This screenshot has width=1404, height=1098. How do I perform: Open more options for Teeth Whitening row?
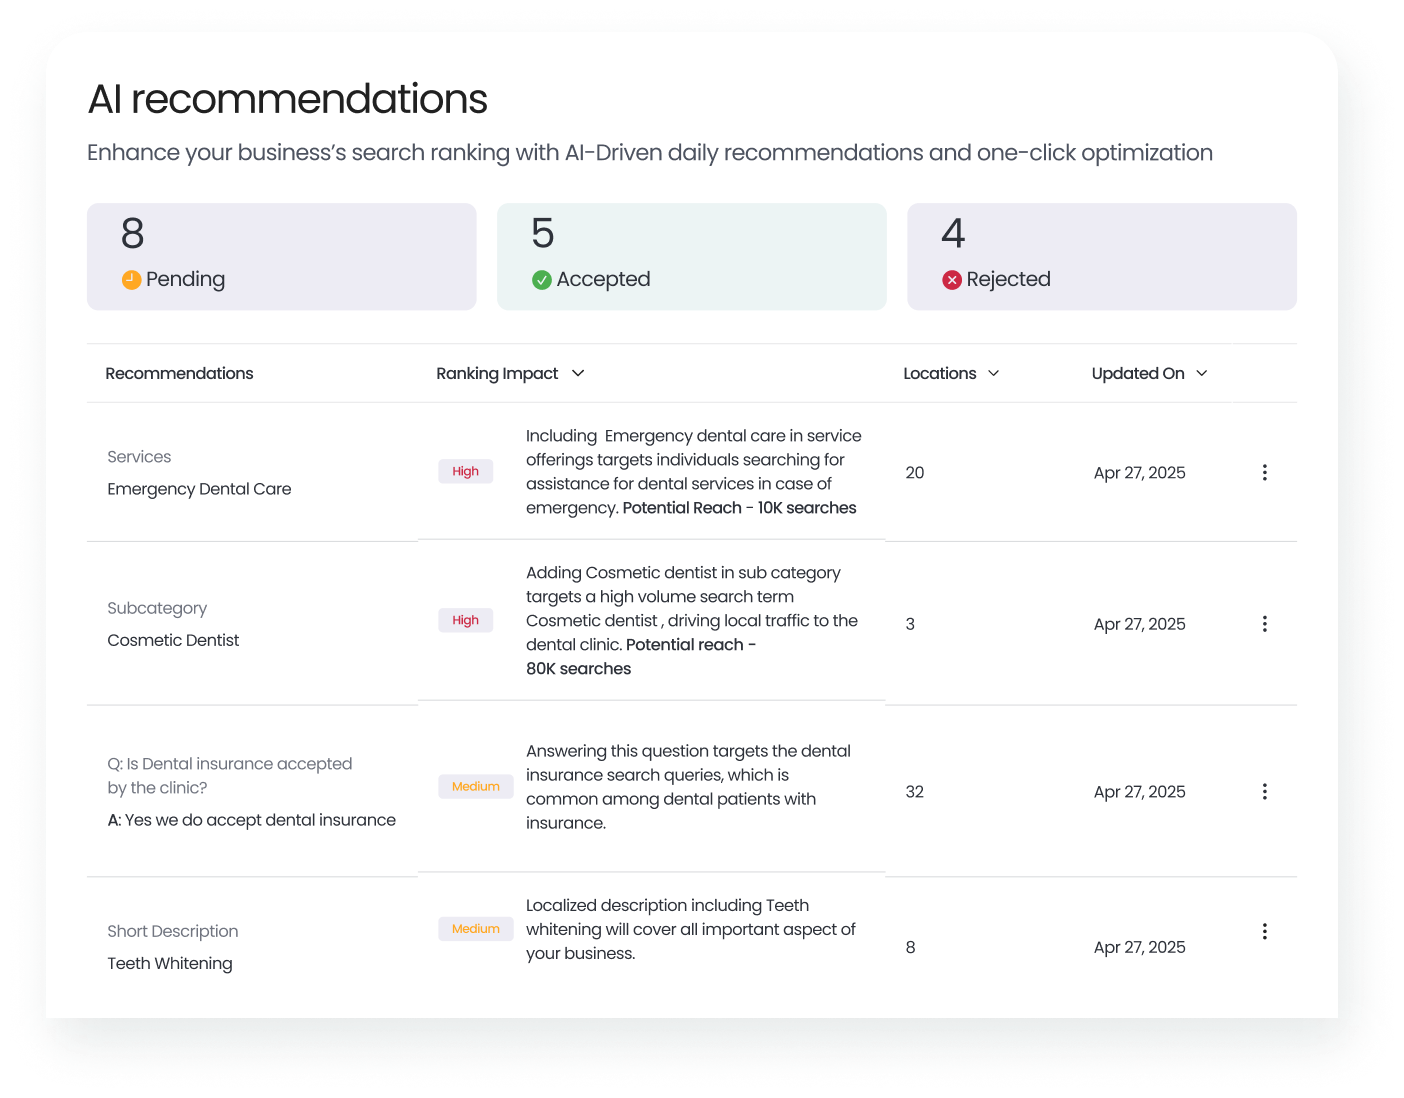coord(1264,931)
